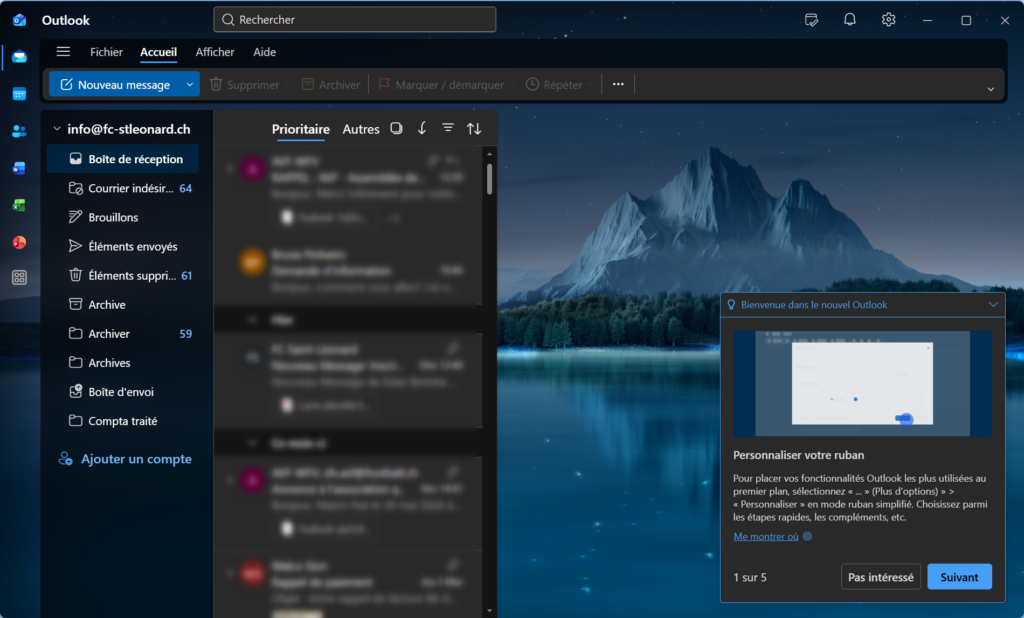The image size is (1024, 618).
Task: Click in the Rechercher search field
Action: point(355,20)
